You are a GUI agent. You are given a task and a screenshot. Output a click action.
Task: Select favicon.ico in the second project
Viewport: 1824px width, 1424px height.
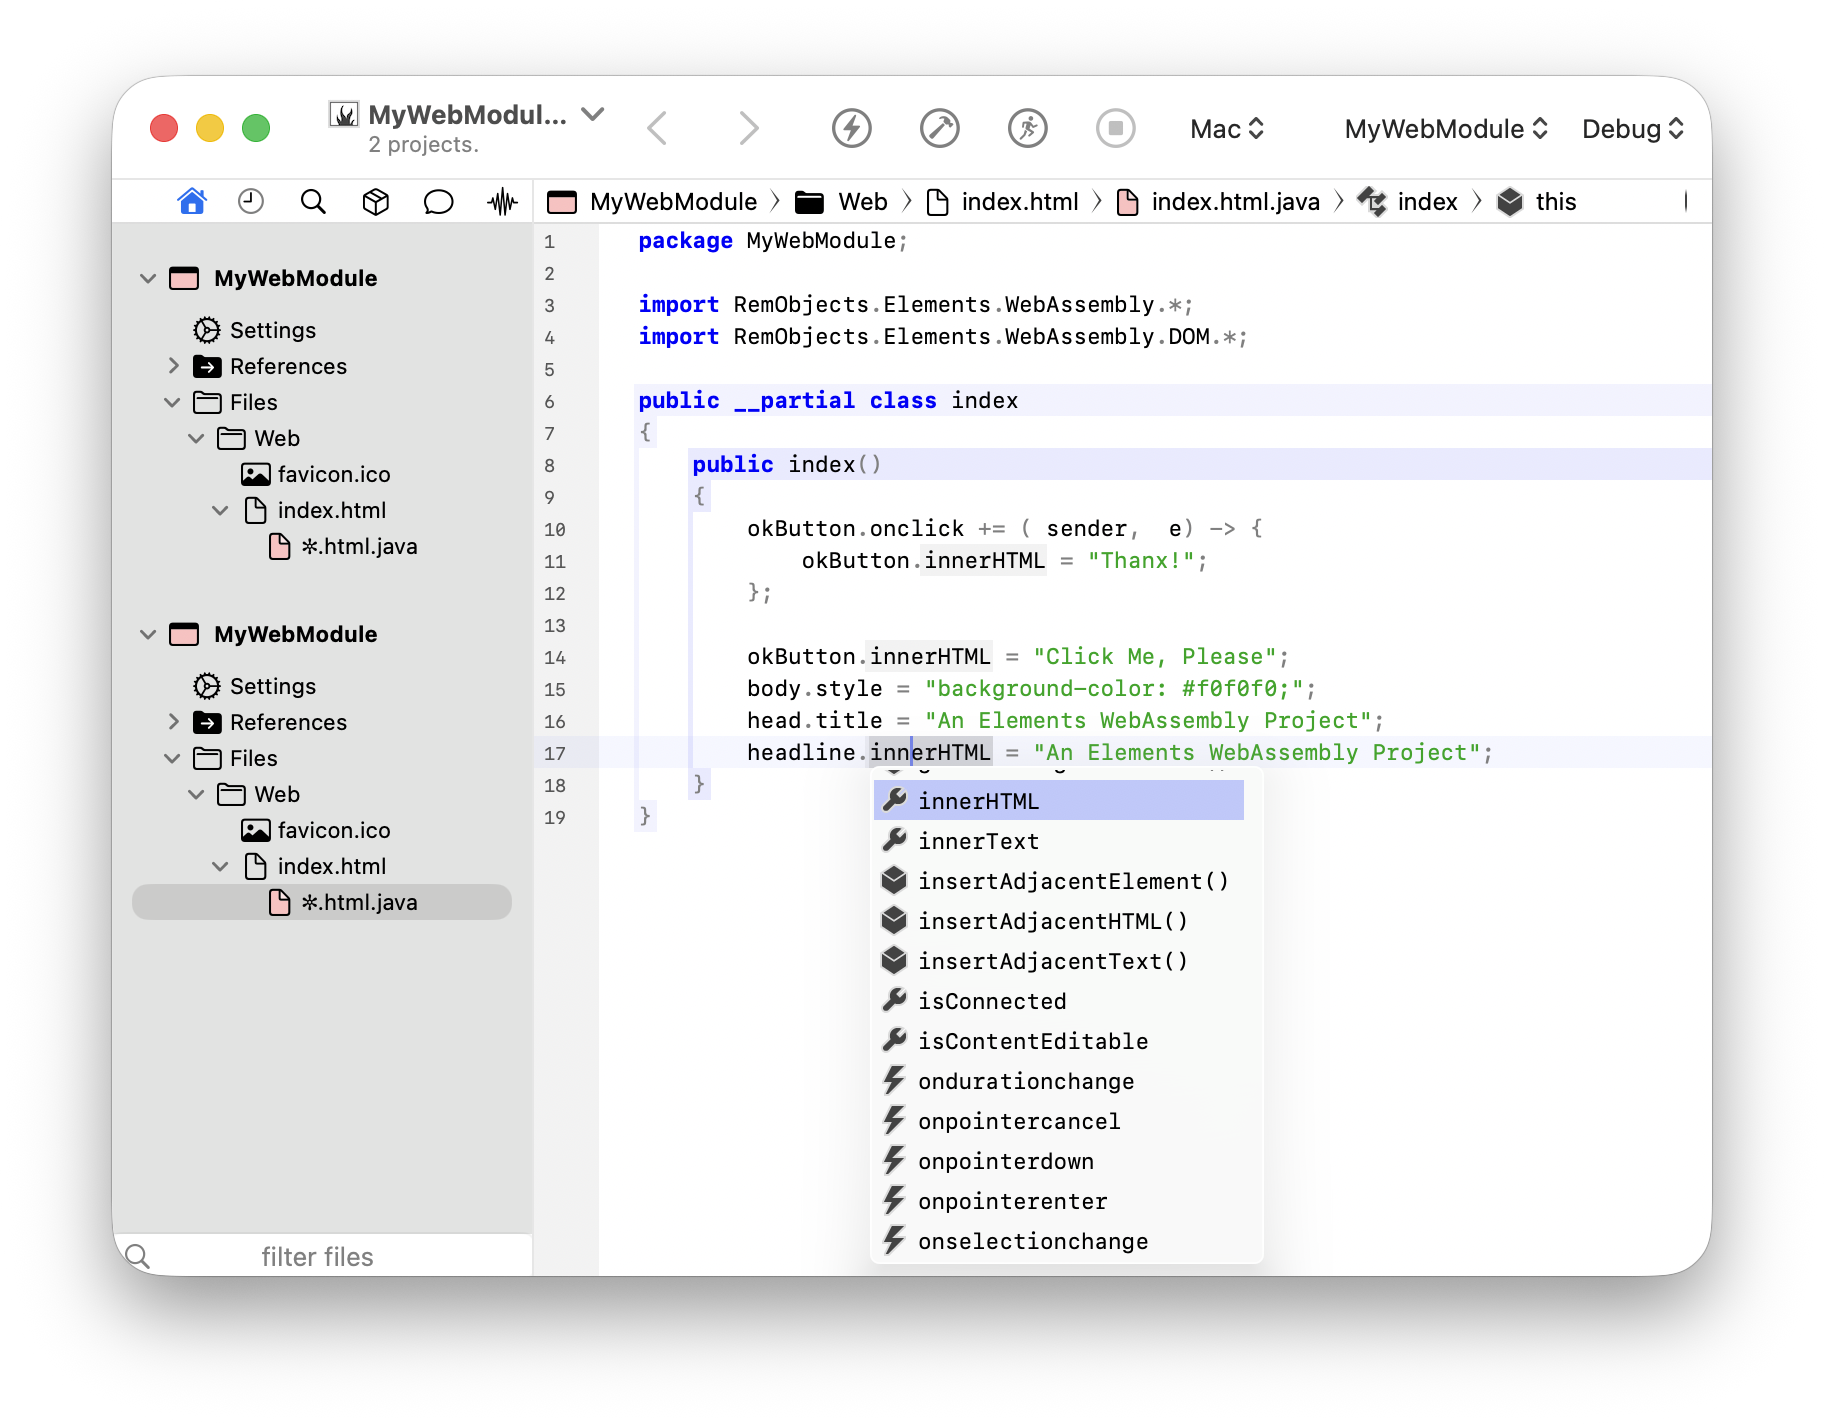(316, 830)
